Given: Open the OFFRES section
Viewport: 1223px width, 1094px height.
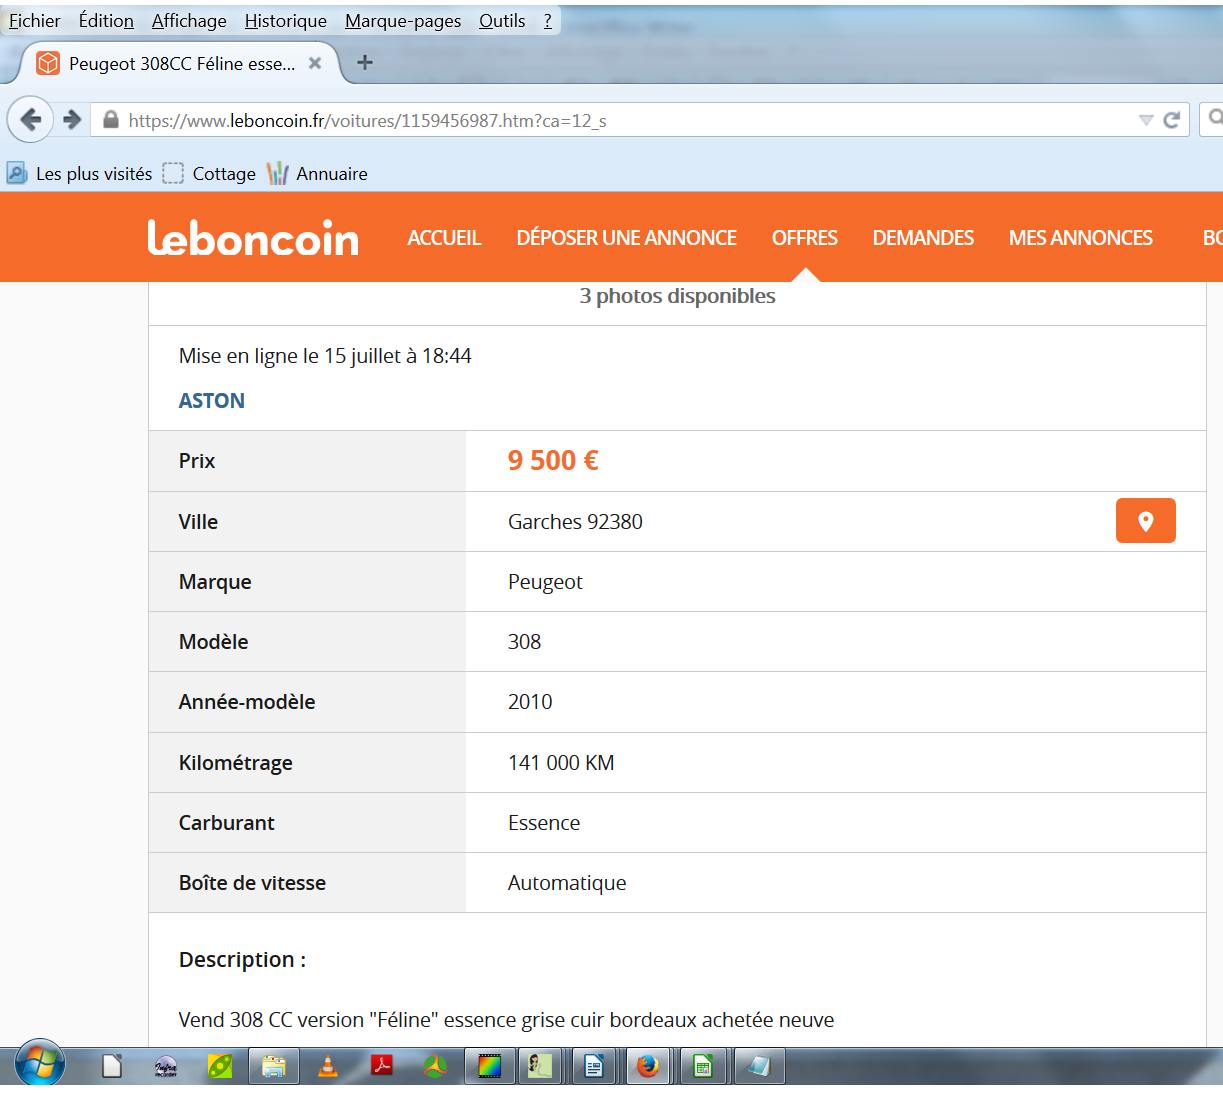Looking at the screenshot, I should 804,238.
